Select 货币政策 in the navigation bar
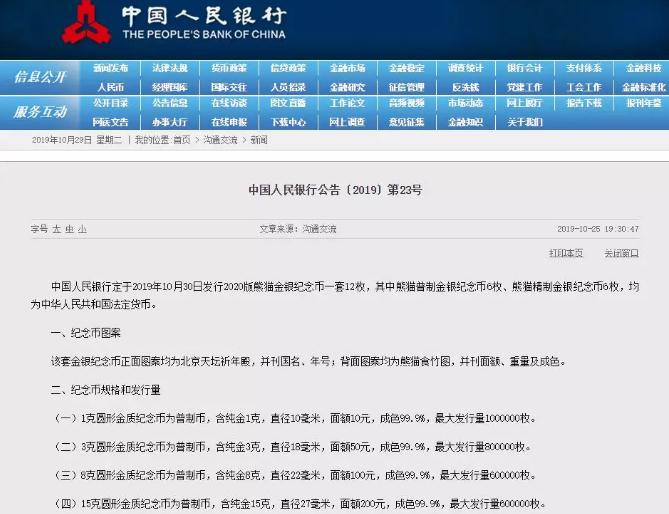The image size is (669, 514). (229, 68)
